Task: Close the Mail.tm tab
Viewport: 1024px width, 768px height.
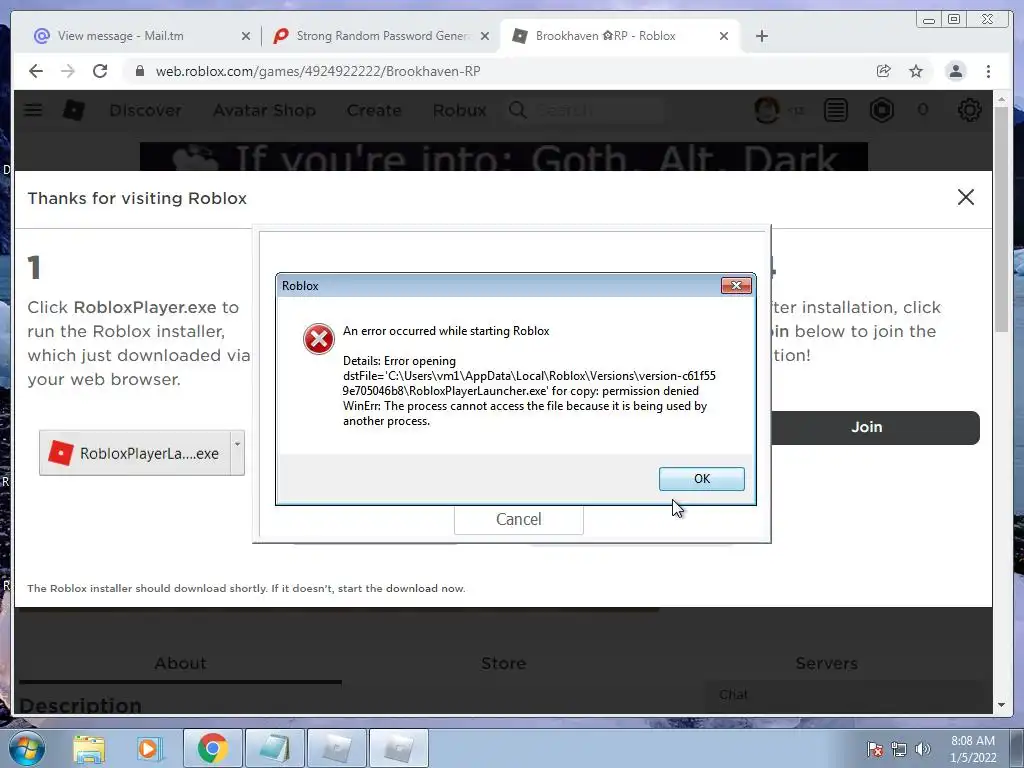Action: (246, 36)
